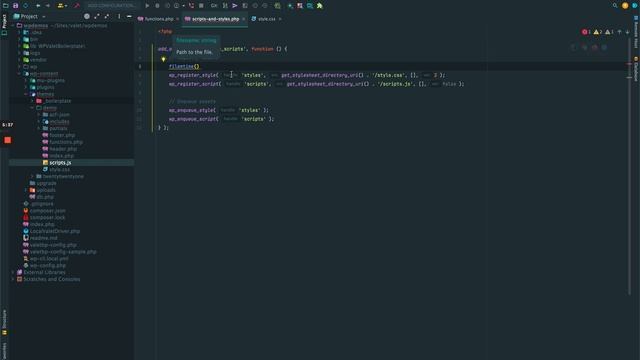
Task: Expand the twentytwentyone folder
Action: pyautogui.click(x=32, y=176)
